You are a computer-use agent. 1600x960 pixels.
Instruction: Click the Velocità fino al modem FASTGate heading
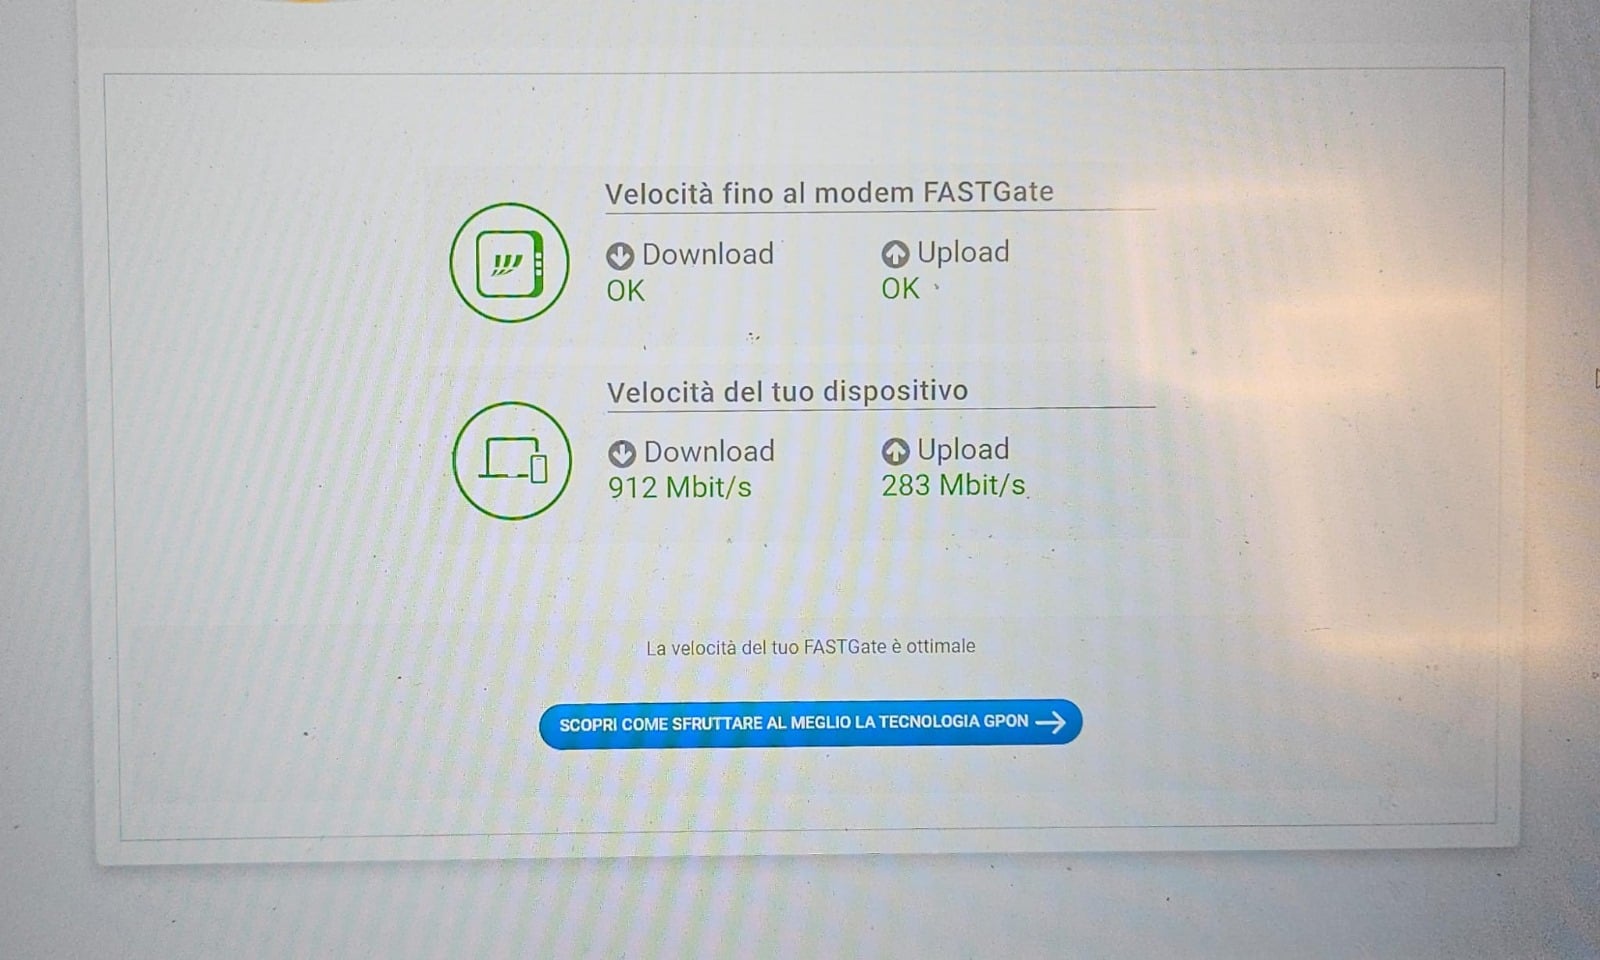(829, 192)
